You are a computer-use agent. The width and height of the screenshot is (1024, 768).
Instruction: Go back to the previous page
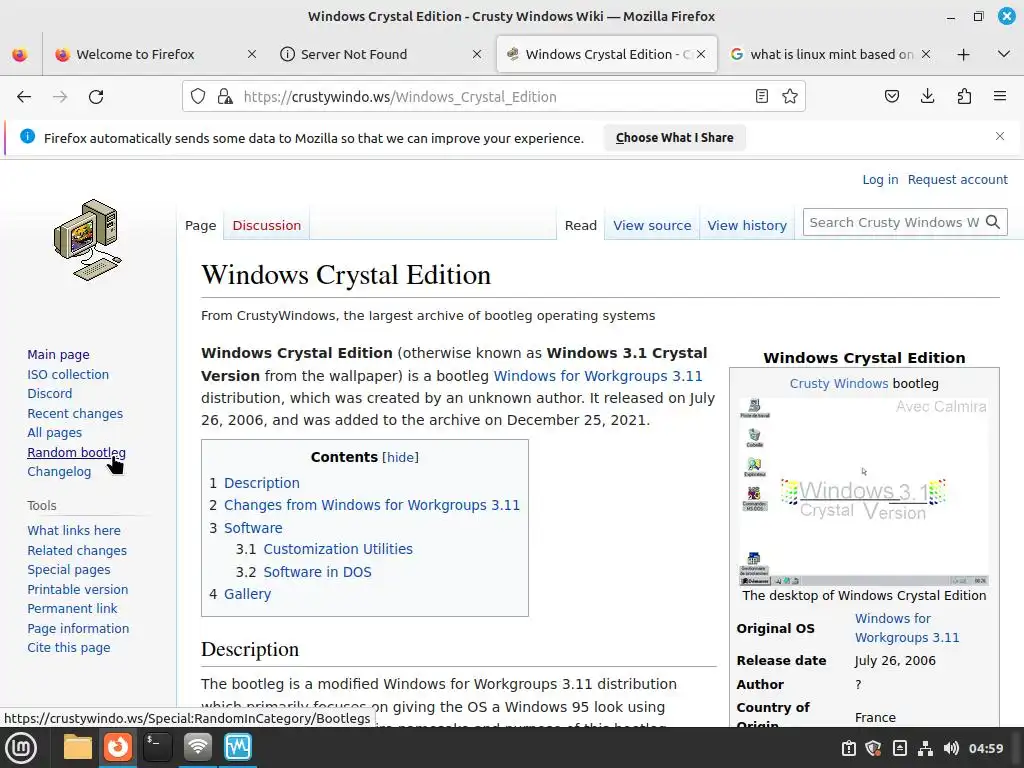(24, 97)
